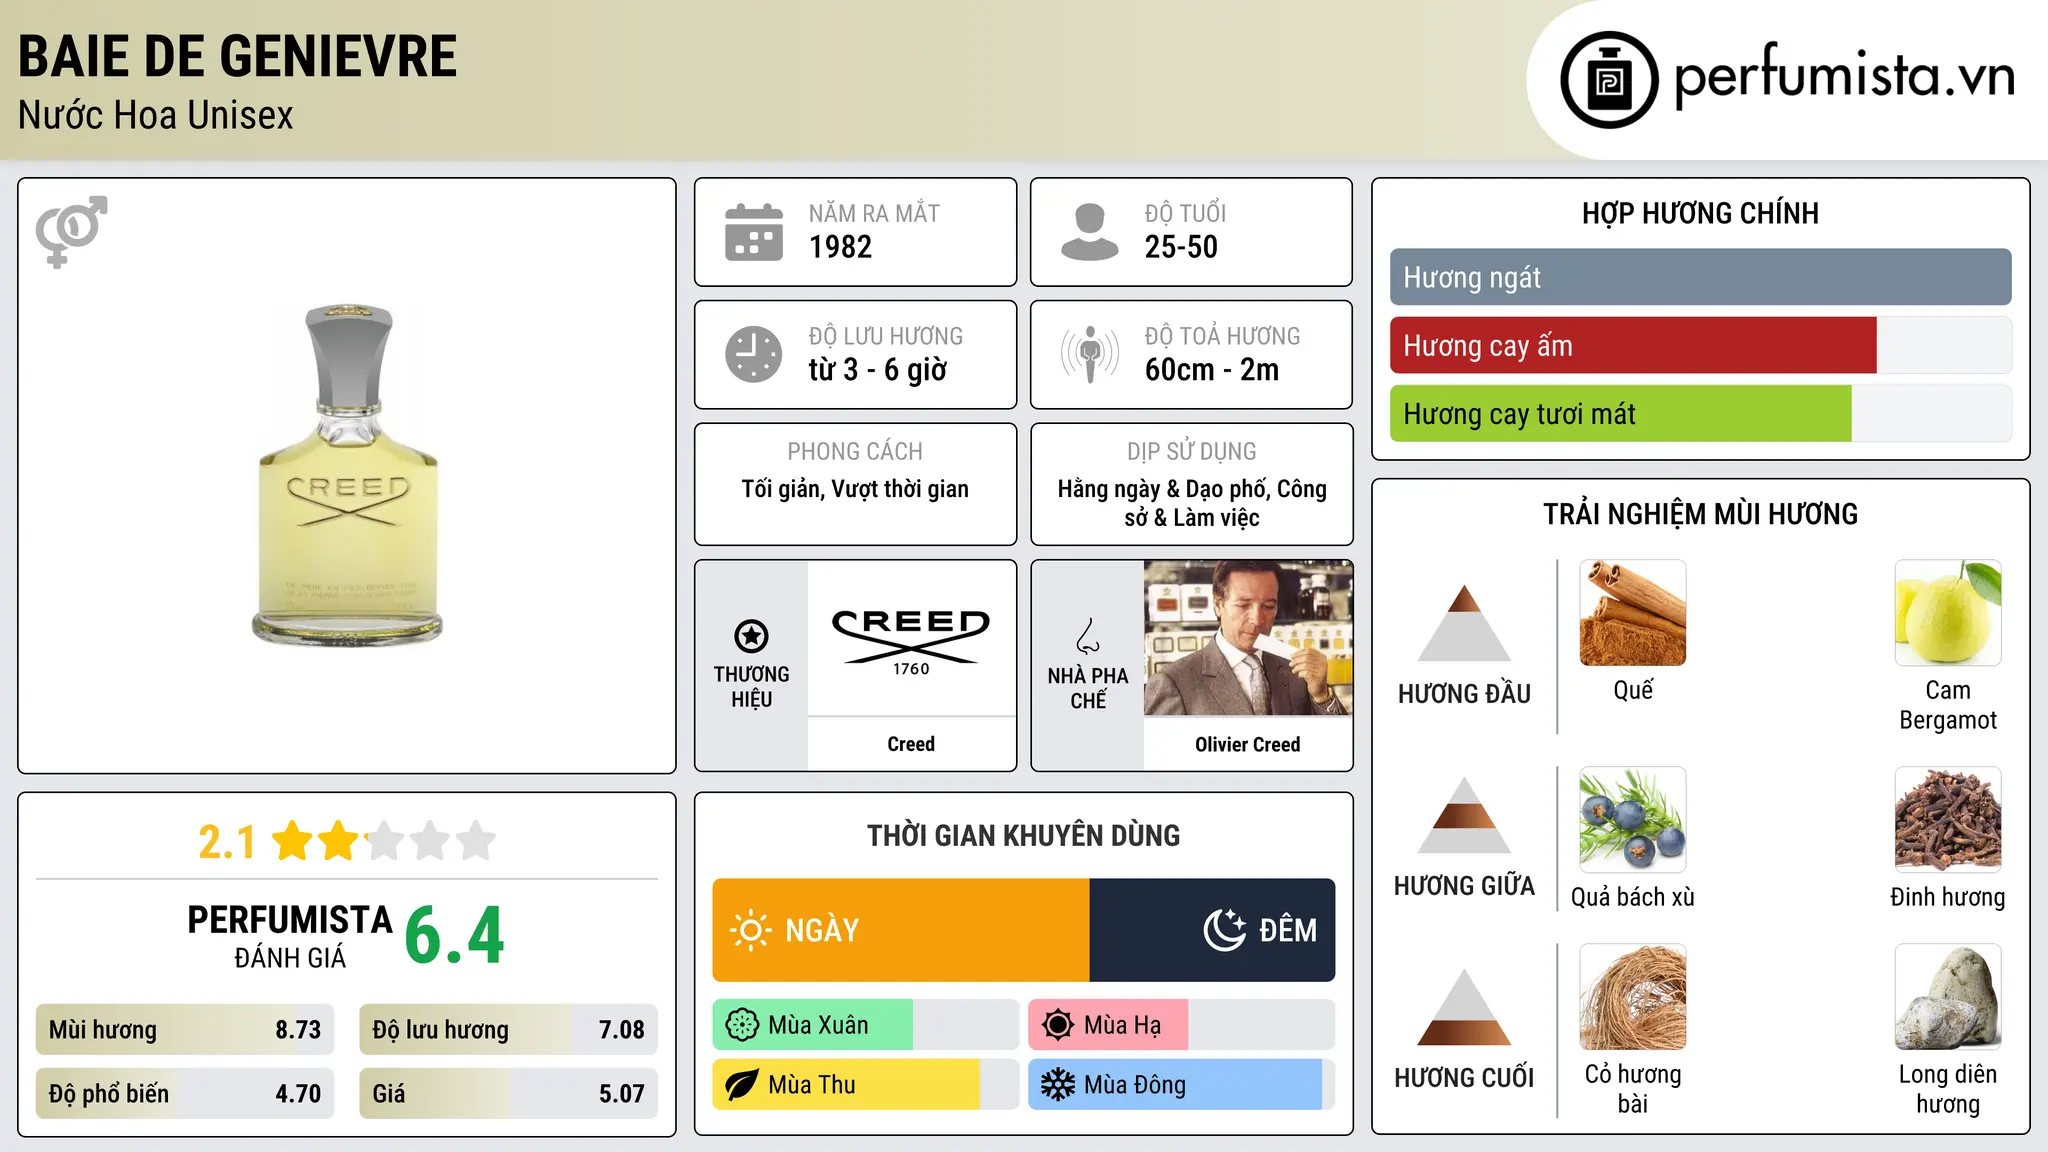
Task: Select the Cỏ hương bài vetiver image
Action: (x=1633, y=997)
